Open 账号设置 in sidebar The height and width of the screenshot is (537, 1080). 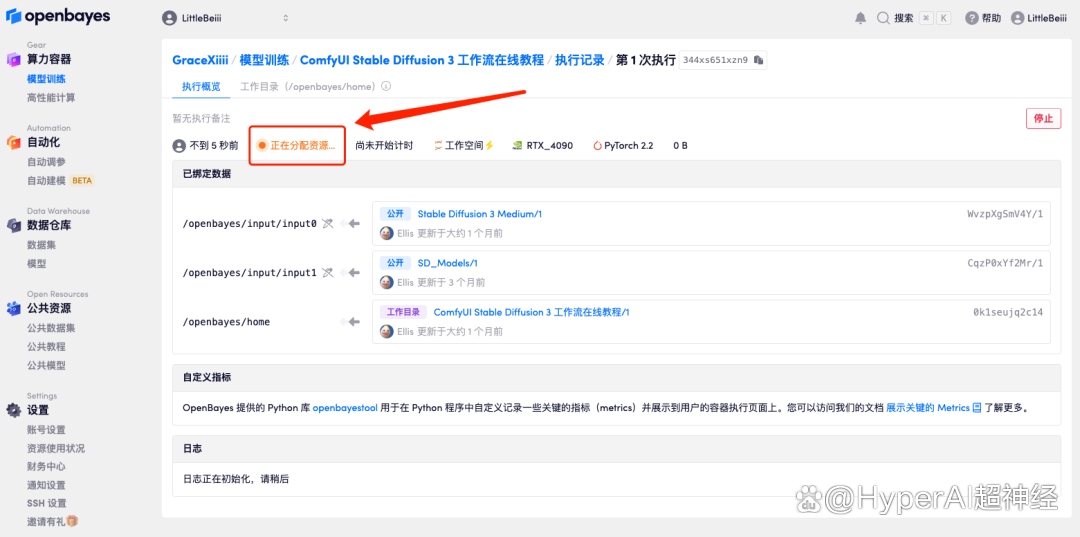point(47,430)
